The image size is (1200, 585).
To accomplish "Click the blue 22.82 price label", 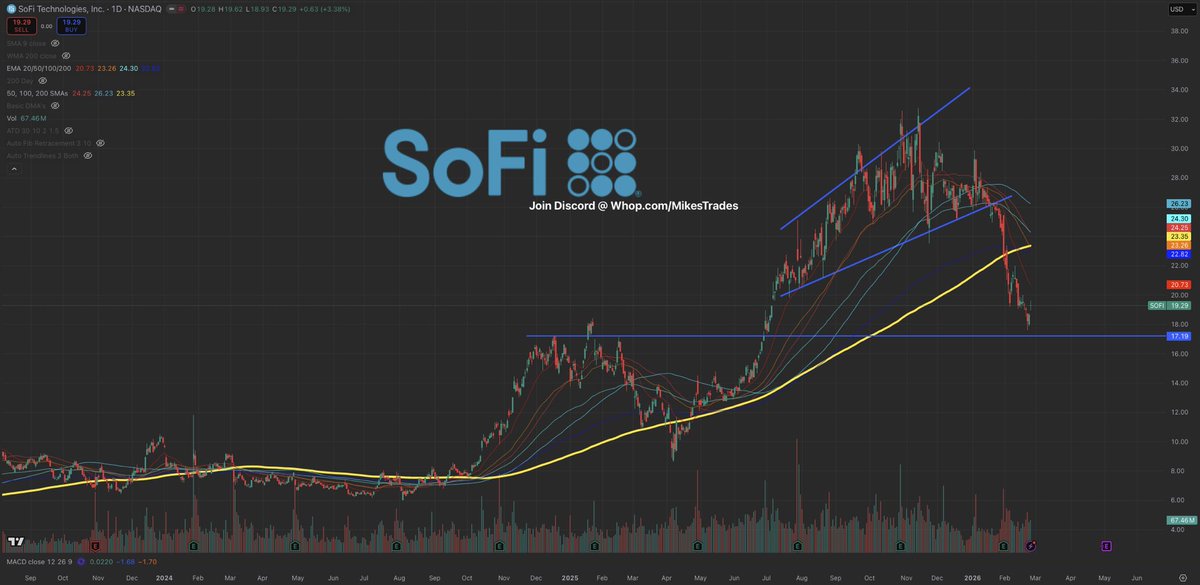I will [x=1181, y=254].
